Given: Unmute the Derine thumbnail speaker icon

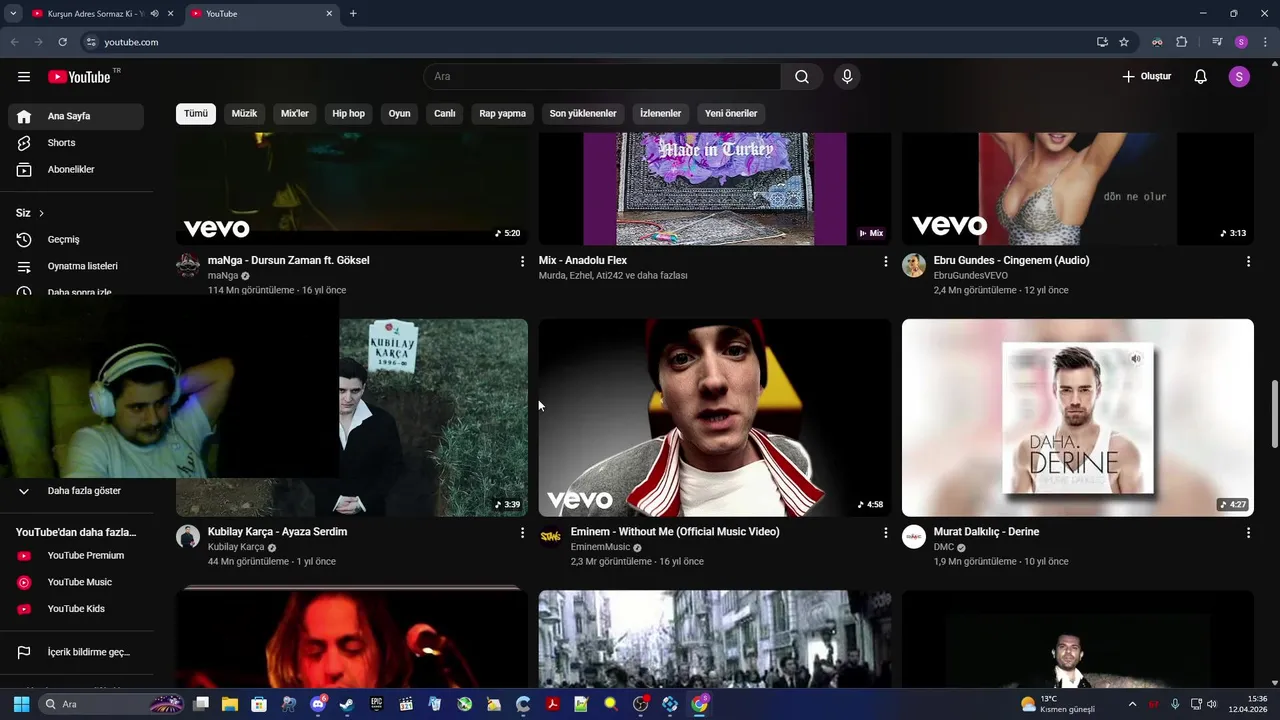Looking at the screenshot, I should coord(1136,358).
